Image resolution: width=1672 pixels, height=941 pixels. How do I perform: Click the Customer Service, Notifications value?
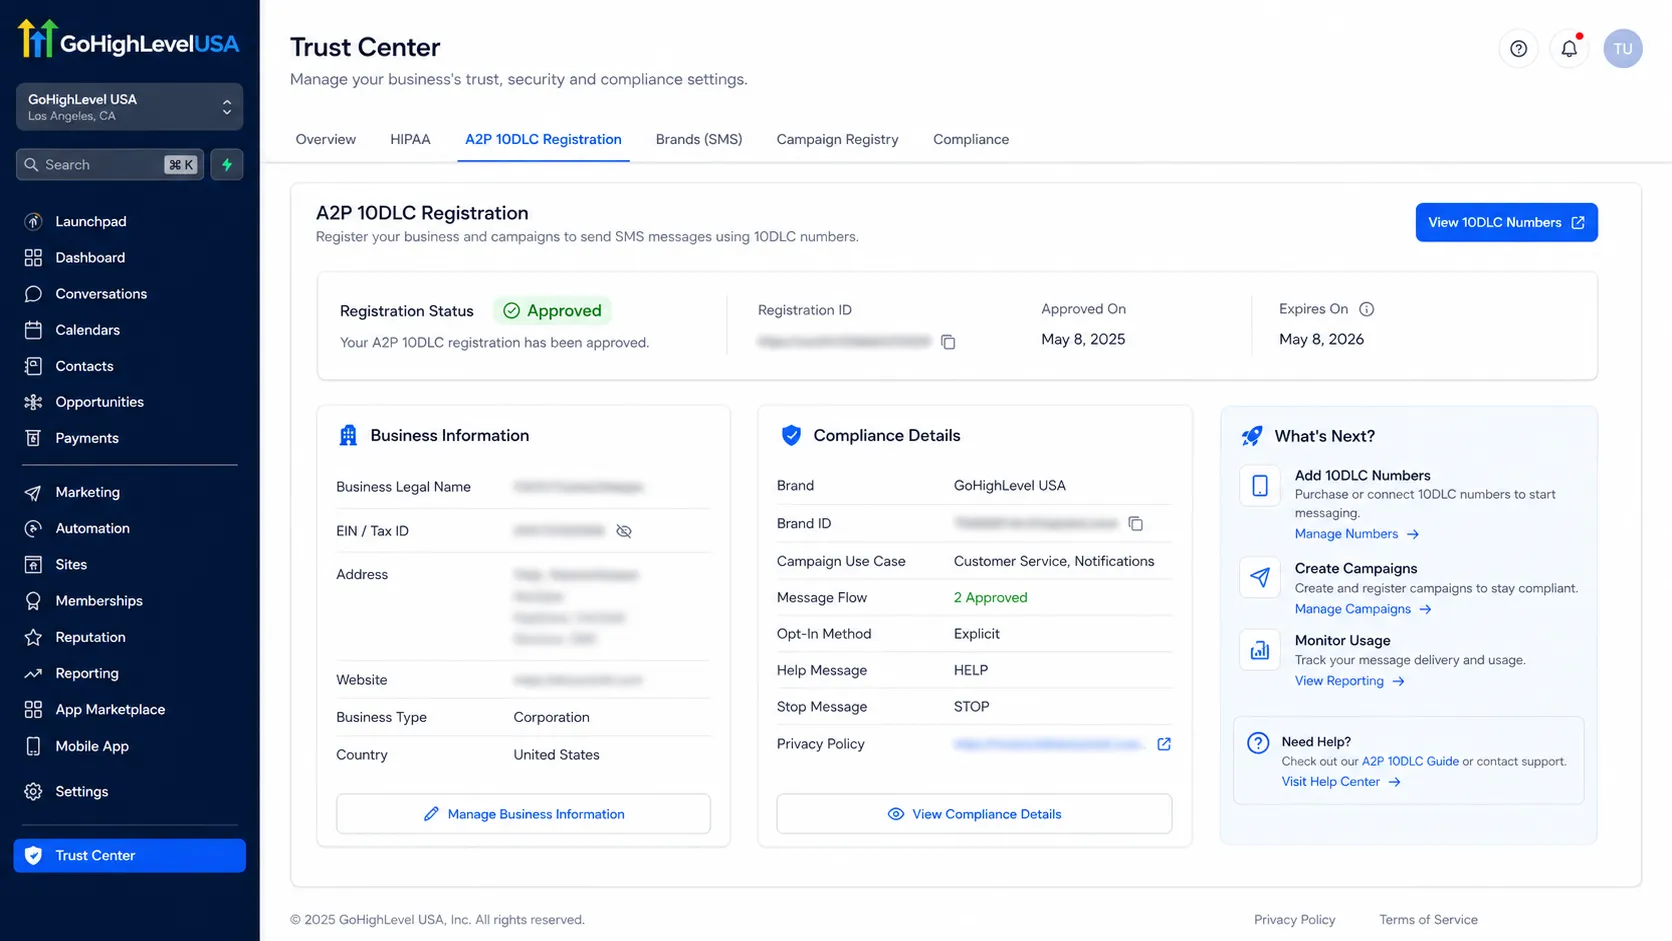coord(1054,561)
